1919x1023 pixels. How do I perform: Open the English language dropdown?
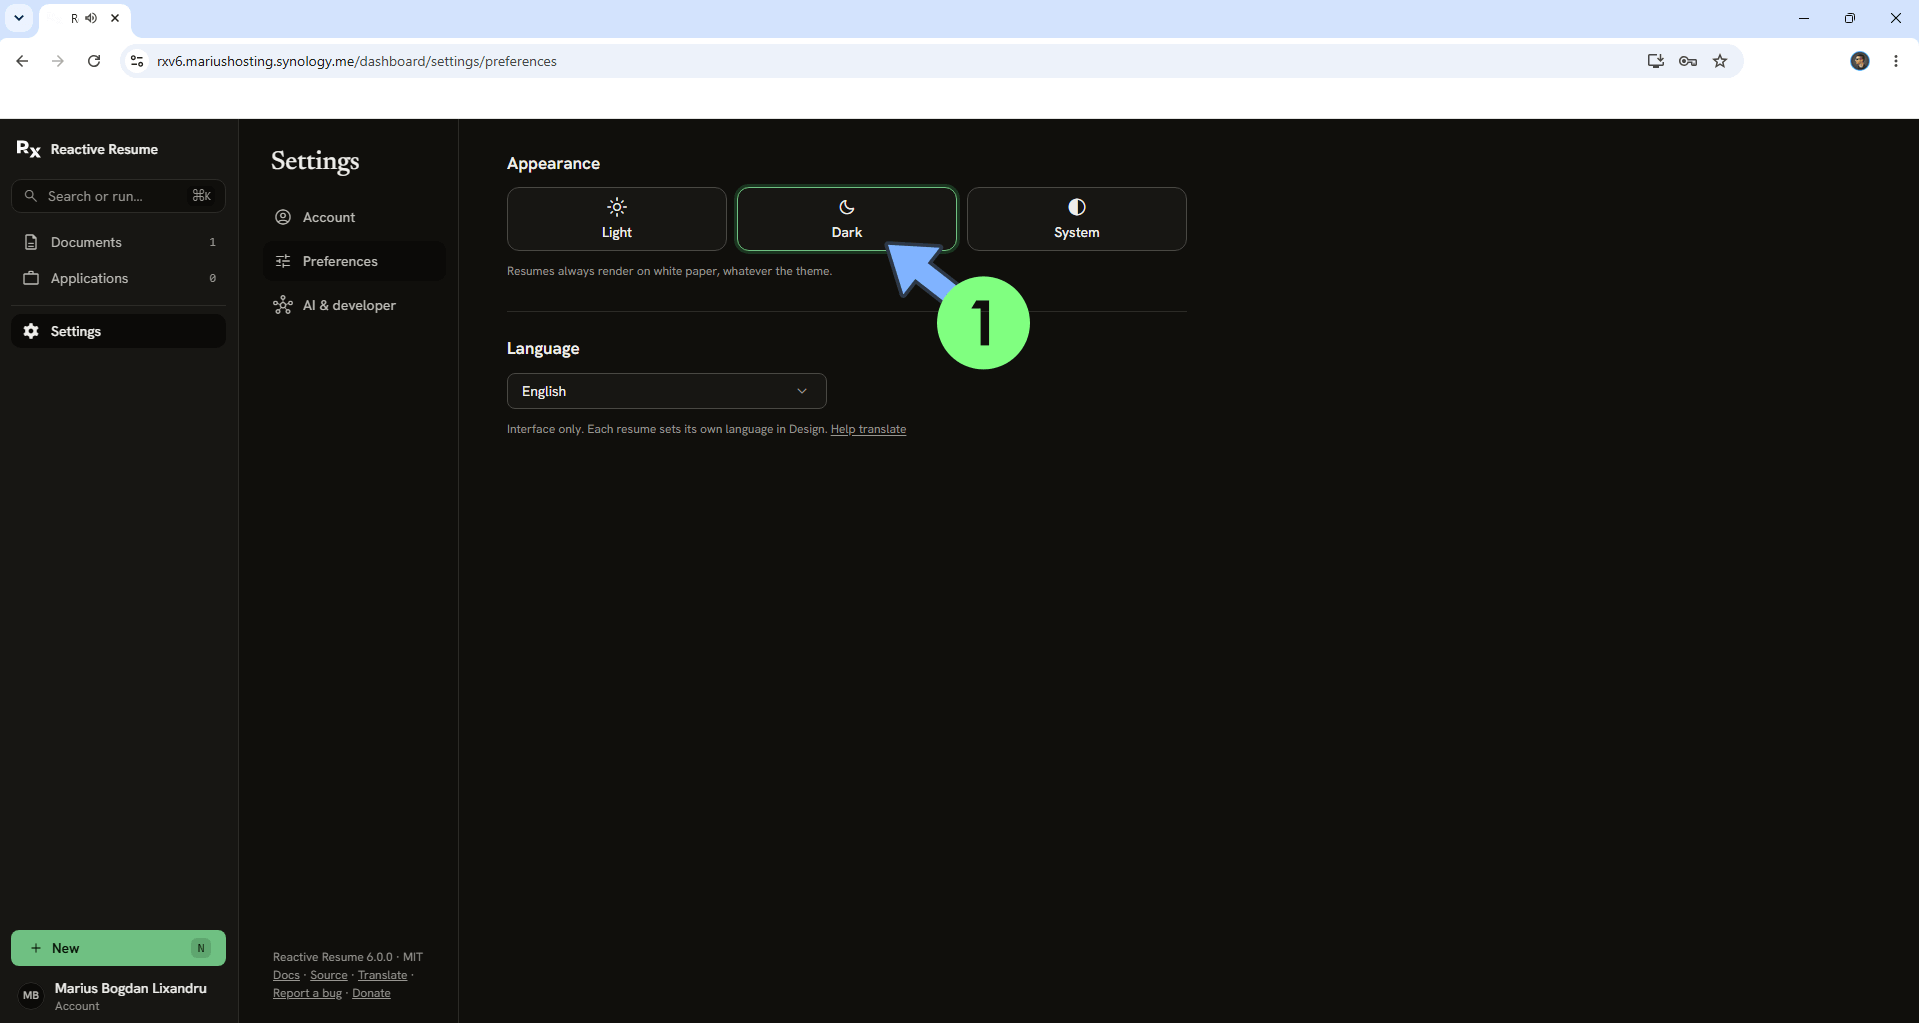coord(666,391)
